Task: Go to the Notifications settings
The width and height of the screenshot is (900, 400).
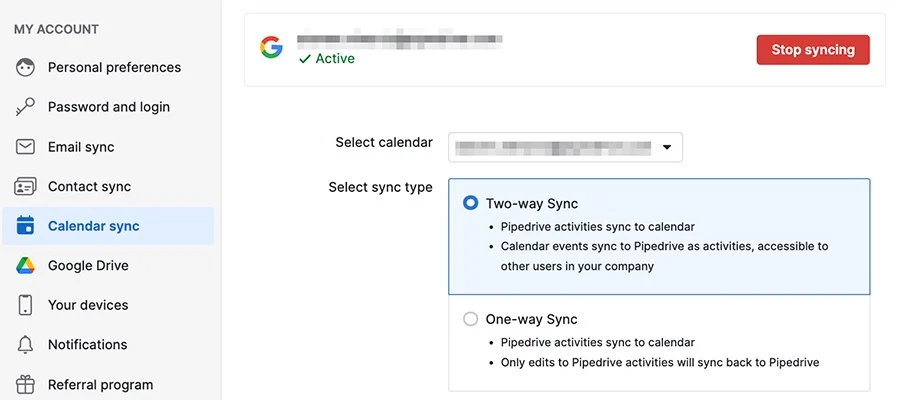Action: point(108,344)
